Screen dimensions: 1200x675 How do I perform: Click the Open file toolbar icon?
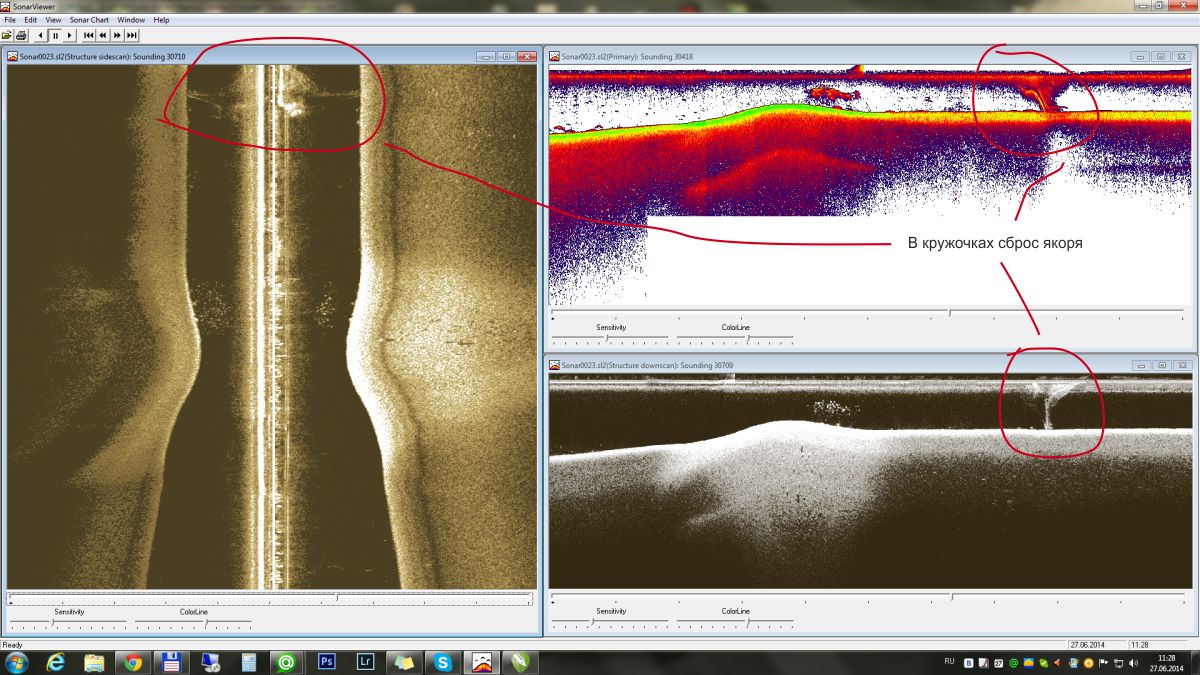point(8,35)
